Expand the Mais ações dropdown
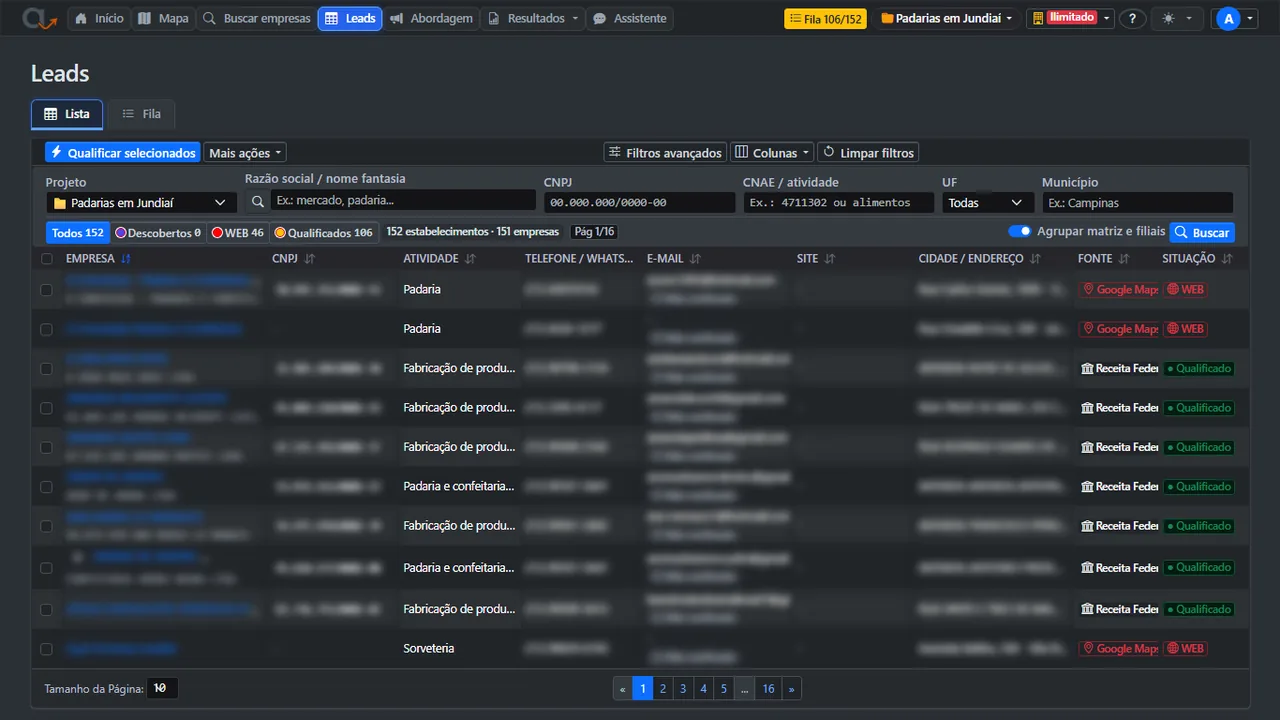Viewport: 1280px width, 720px height. (245, 153)
